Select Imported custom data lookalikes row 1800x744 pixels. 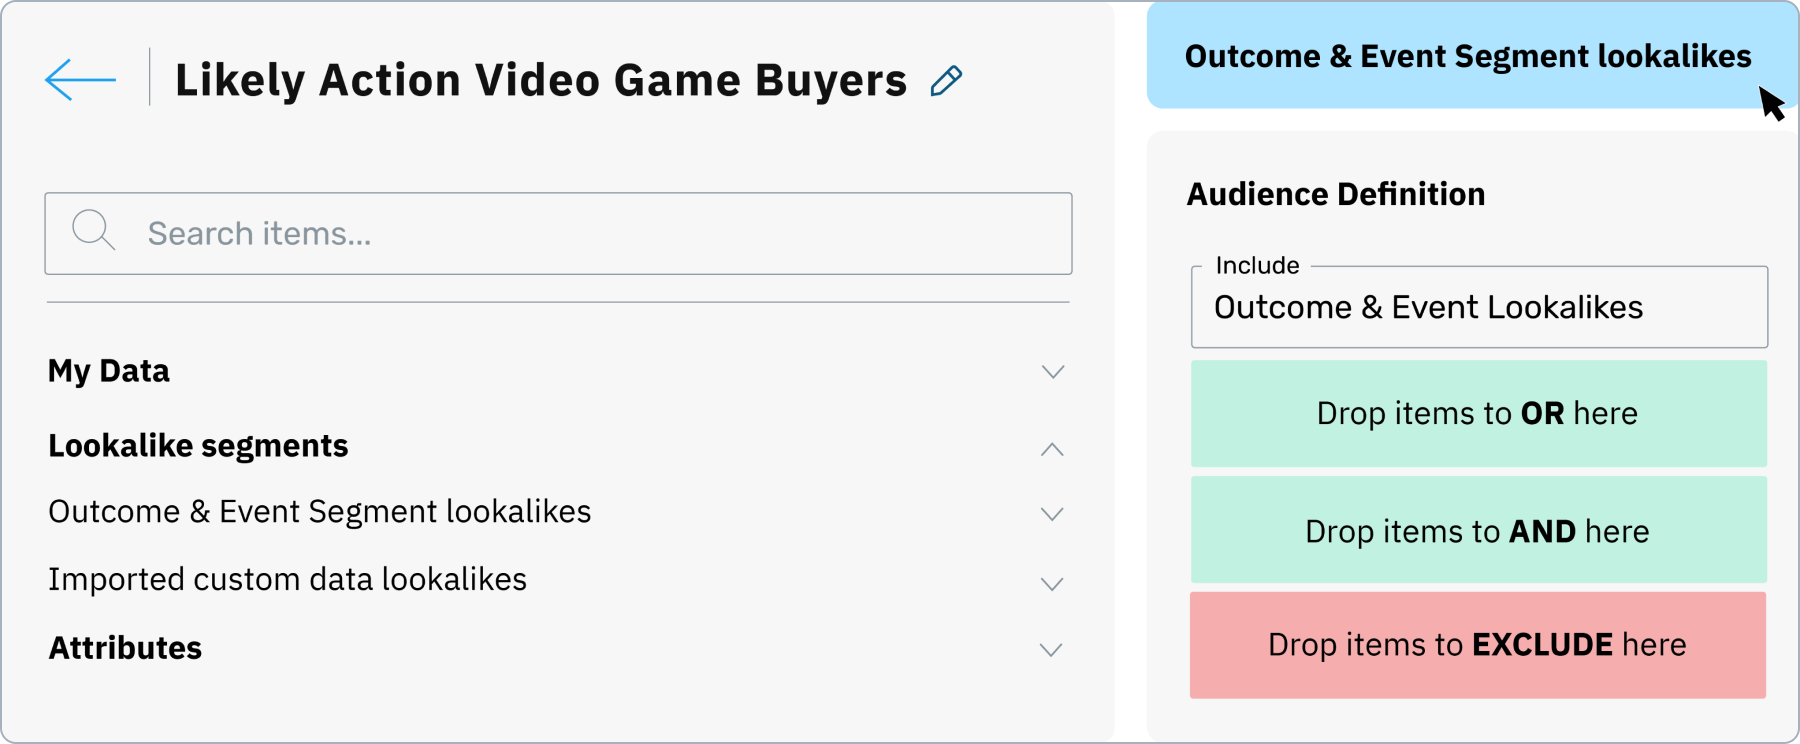click(x=558, y=580)
